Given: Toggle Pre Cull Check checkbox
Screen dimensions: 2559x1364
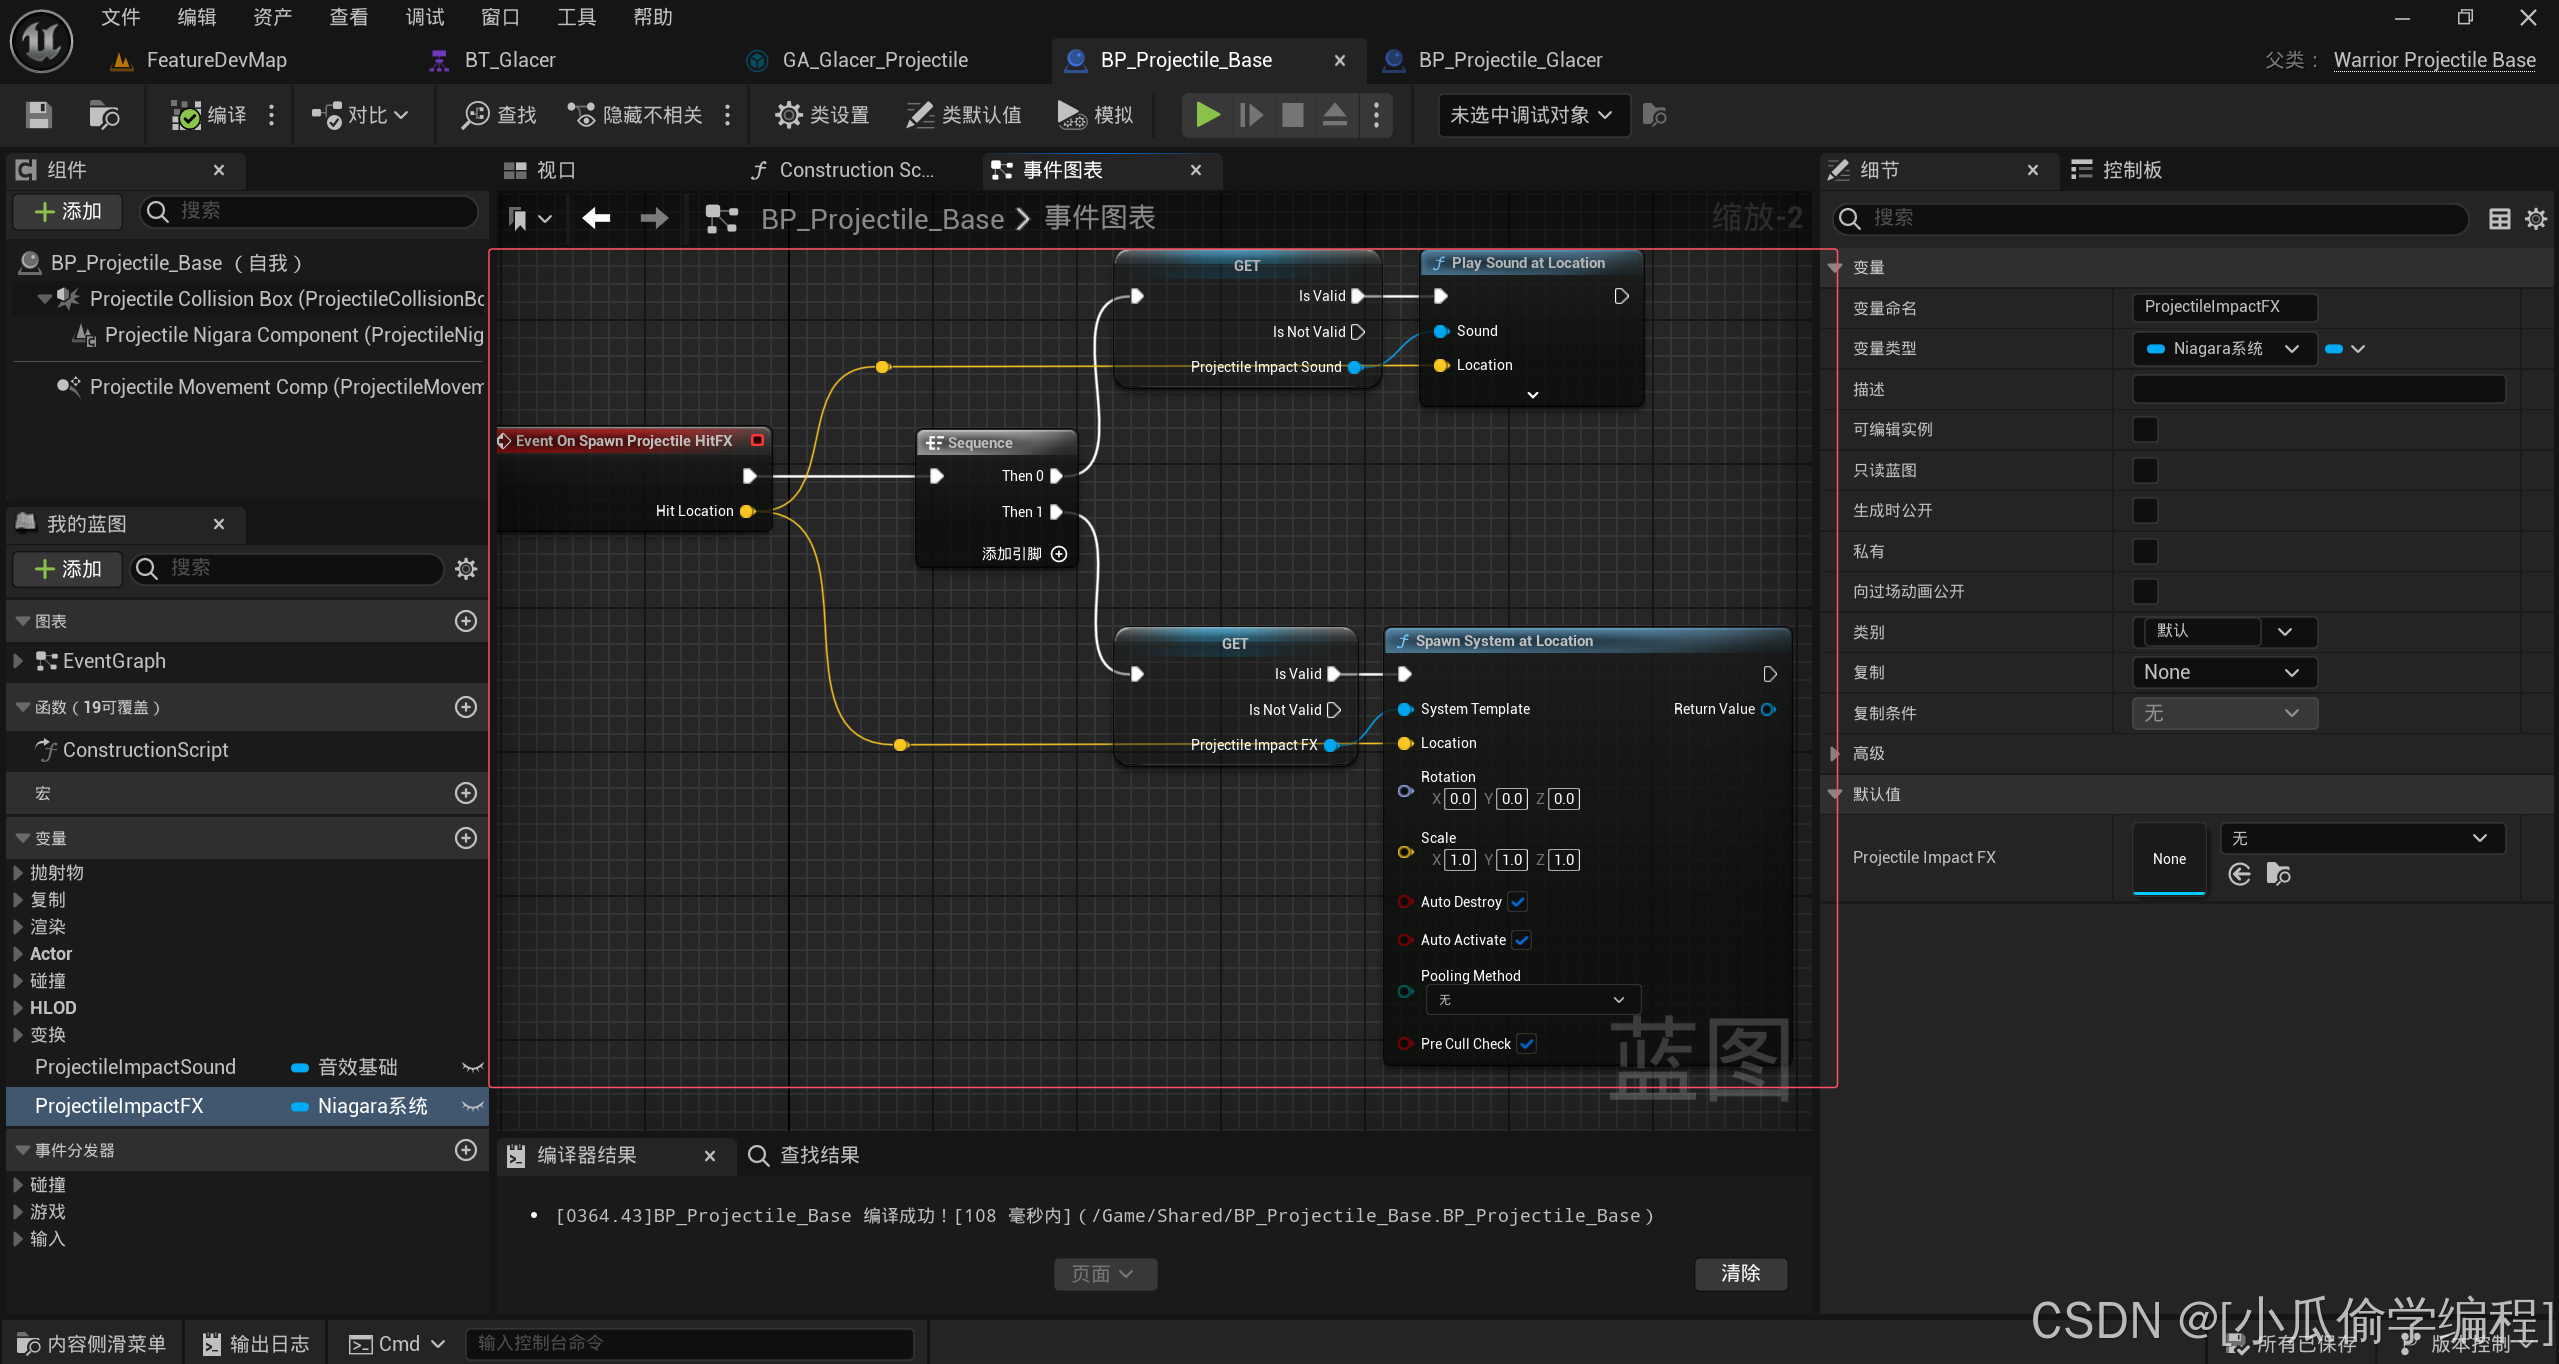Looking at the screenshot, I should click(1527, 1044).
